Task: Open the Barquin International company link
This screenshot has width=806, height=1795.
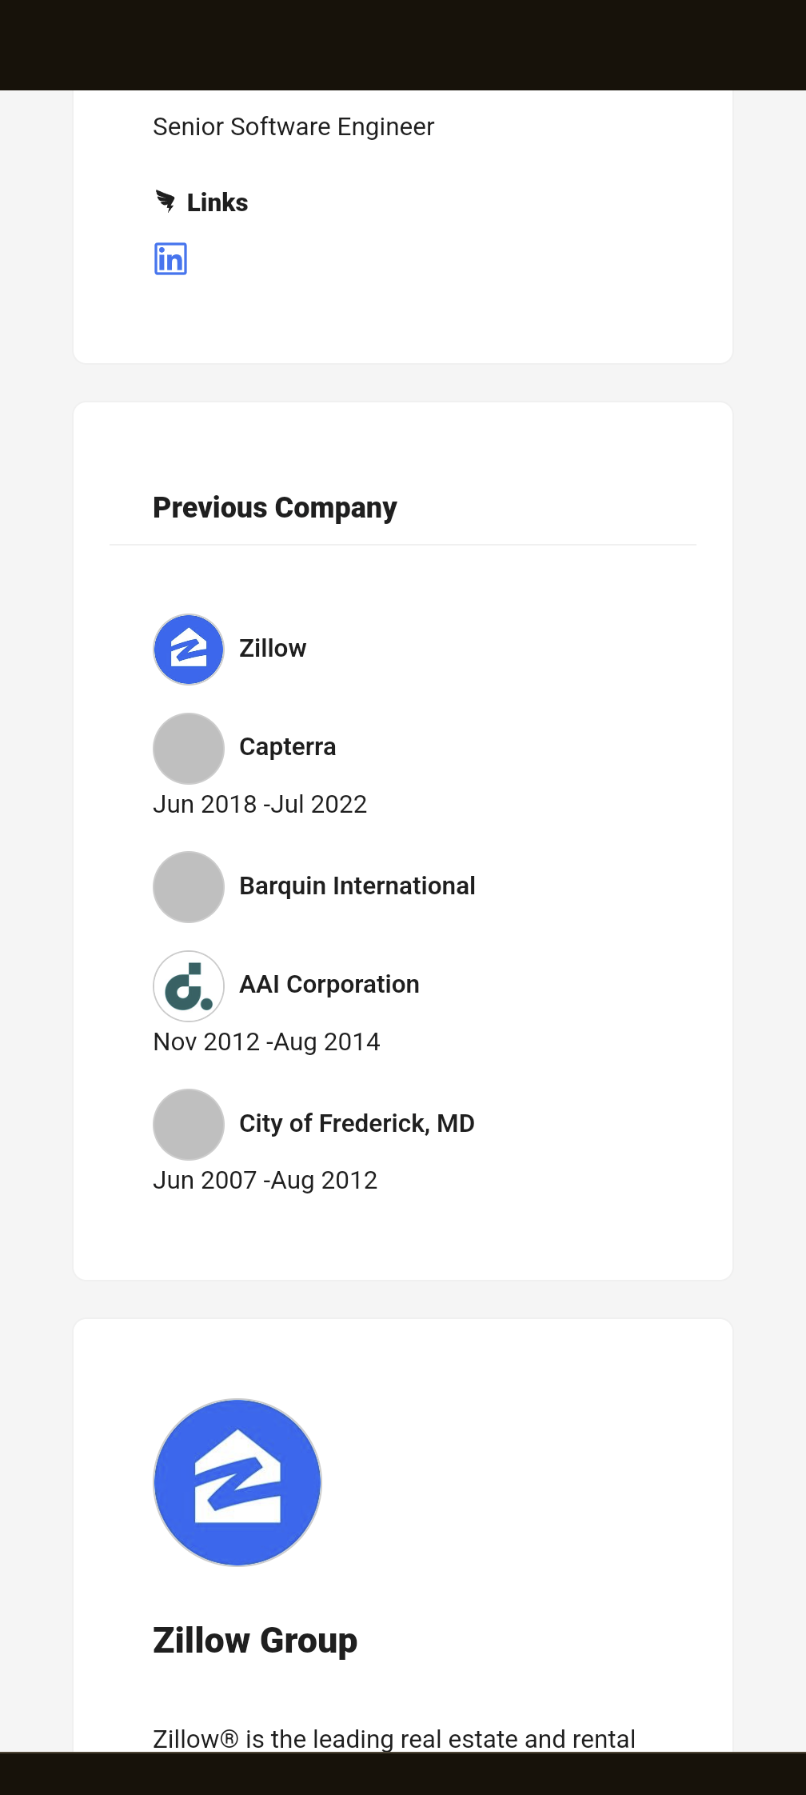Action: coord(357,886)
